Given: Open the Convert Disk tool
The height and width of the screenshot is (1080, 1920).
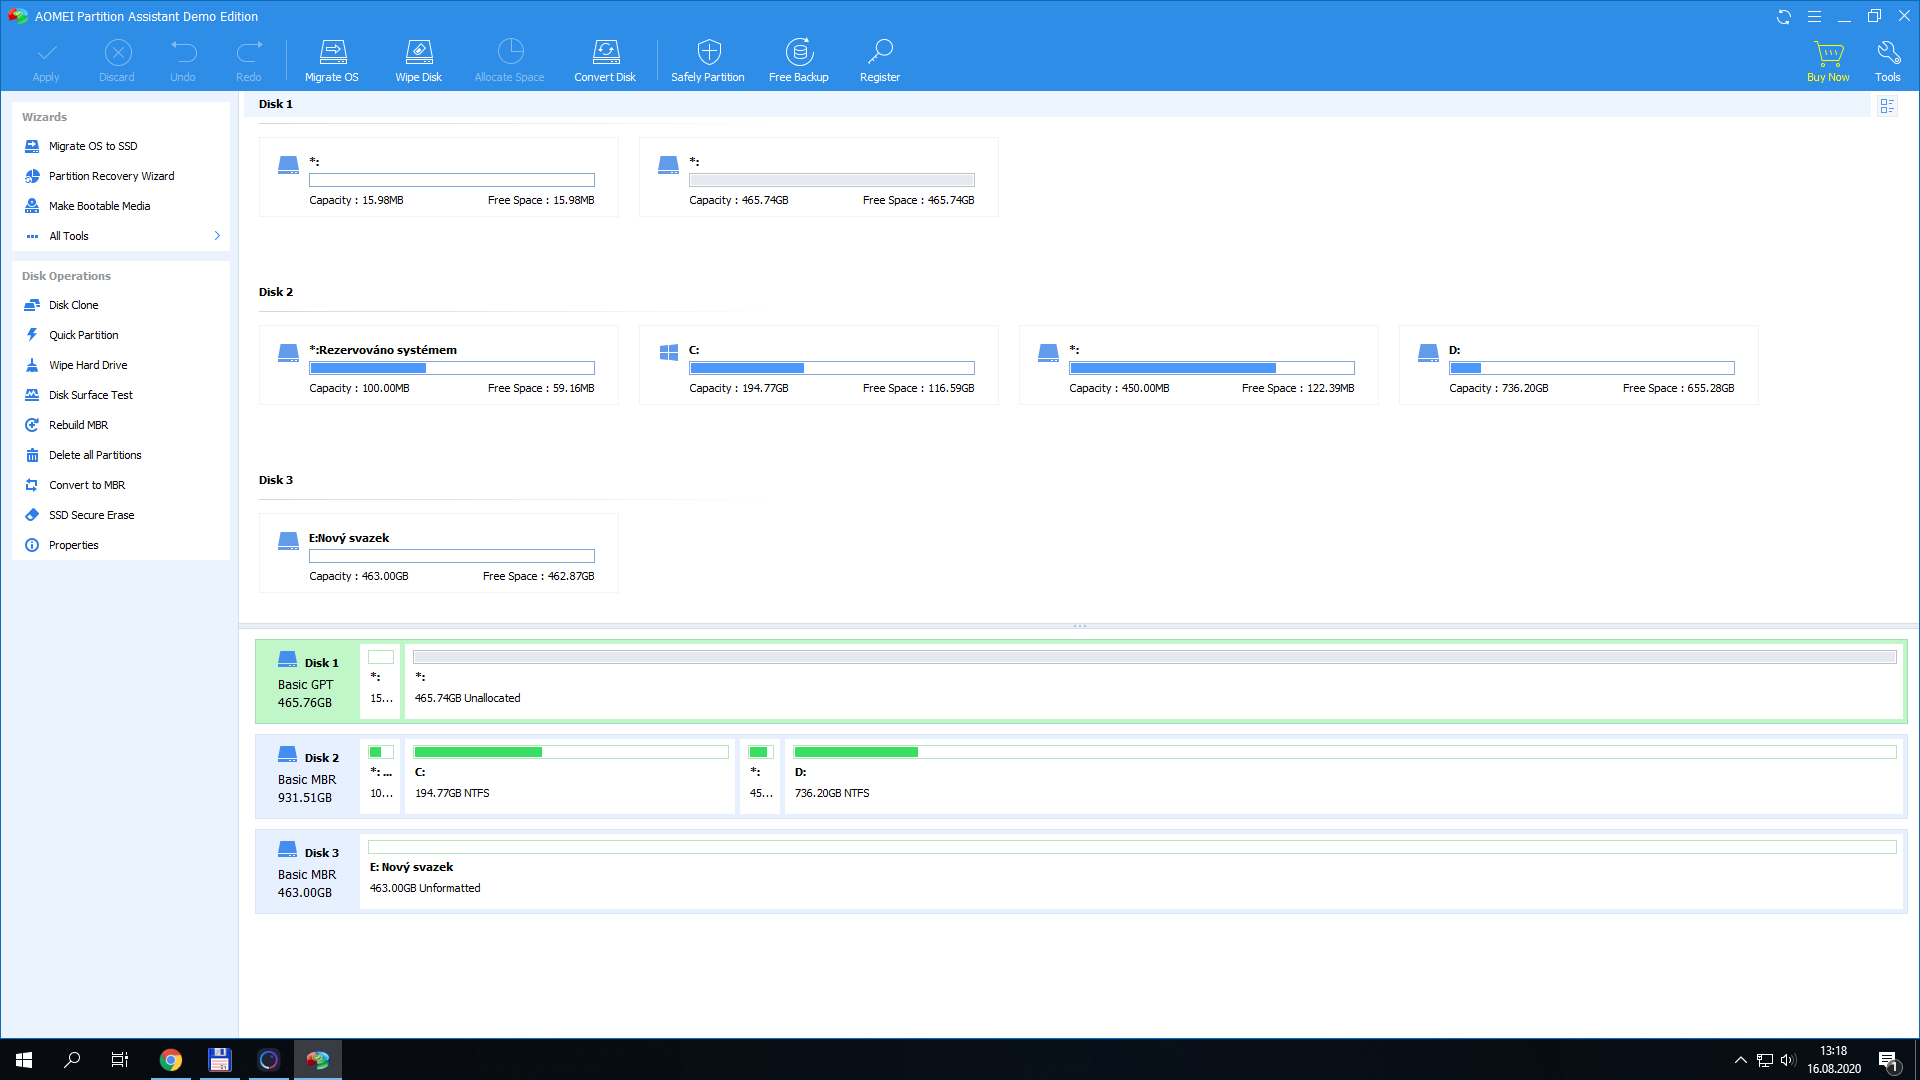Looking at the screenshot, I should click(605, 53).
